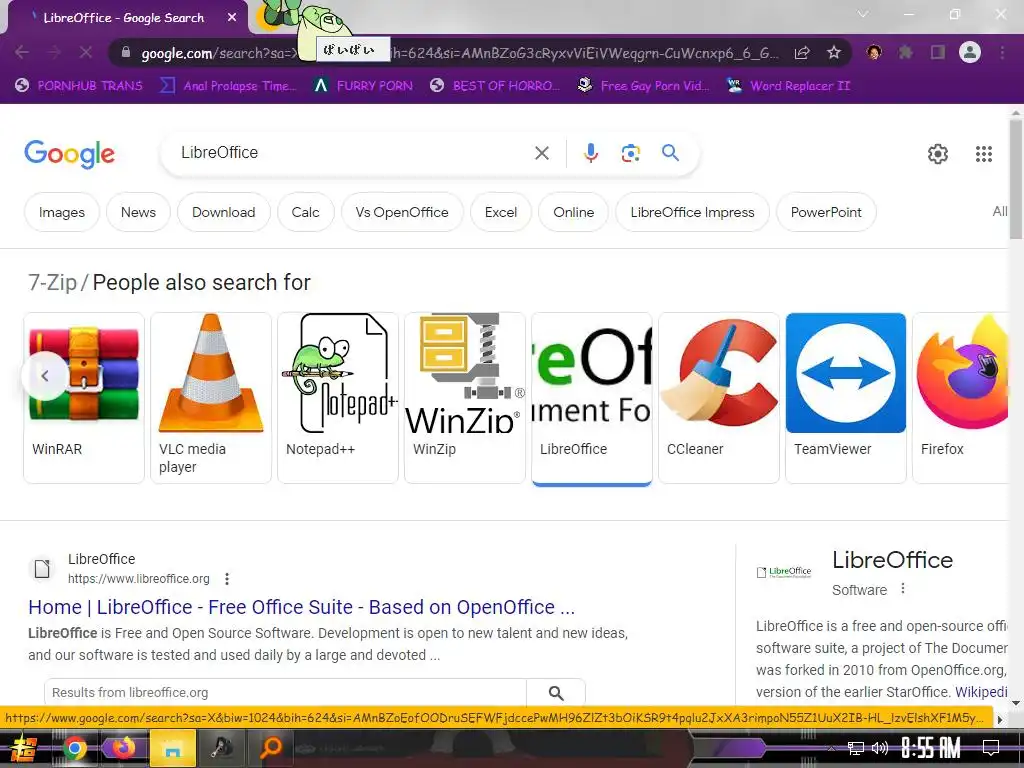The width and height of the screenshot is (1024, 768).
Task: Filter results by News
Action: tap(138, 212)
